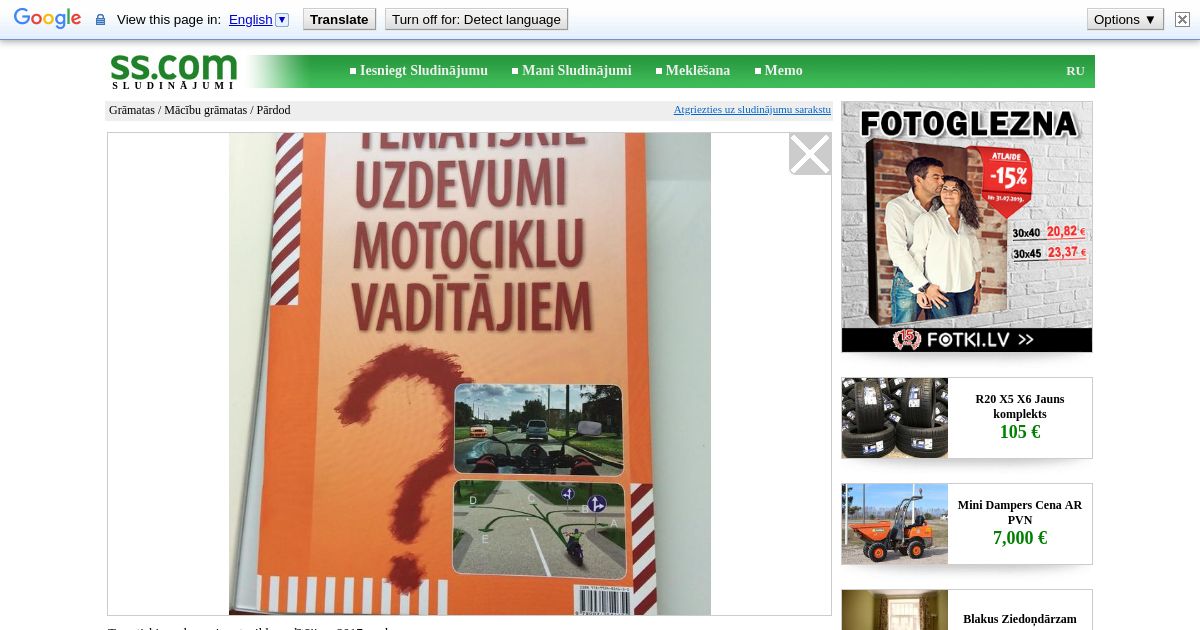Turn off translation for detected language
The height and width of the screenshot is (630, 1200).
[476, 19]
